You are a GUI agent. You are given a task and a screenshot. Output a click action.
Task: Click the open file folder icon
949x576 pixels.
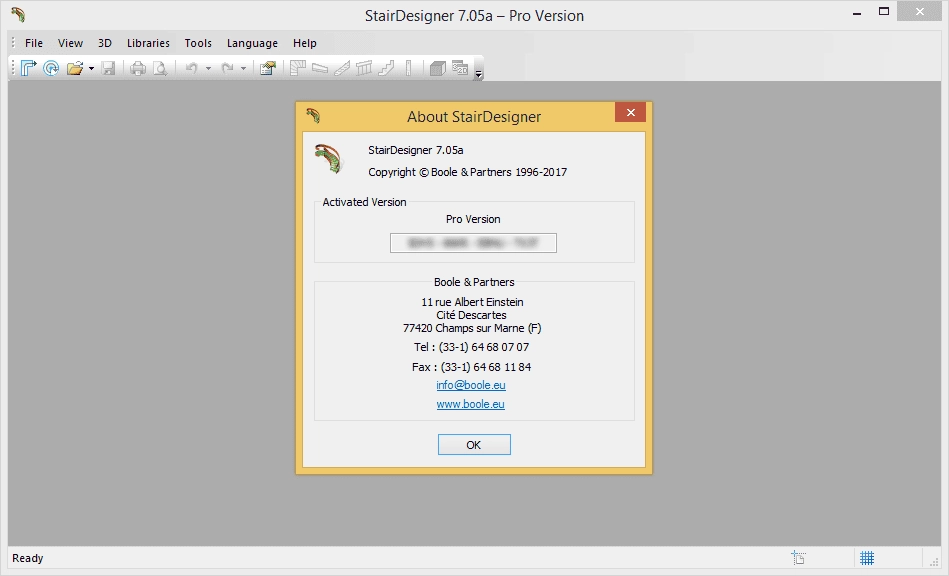coord(75,68)
